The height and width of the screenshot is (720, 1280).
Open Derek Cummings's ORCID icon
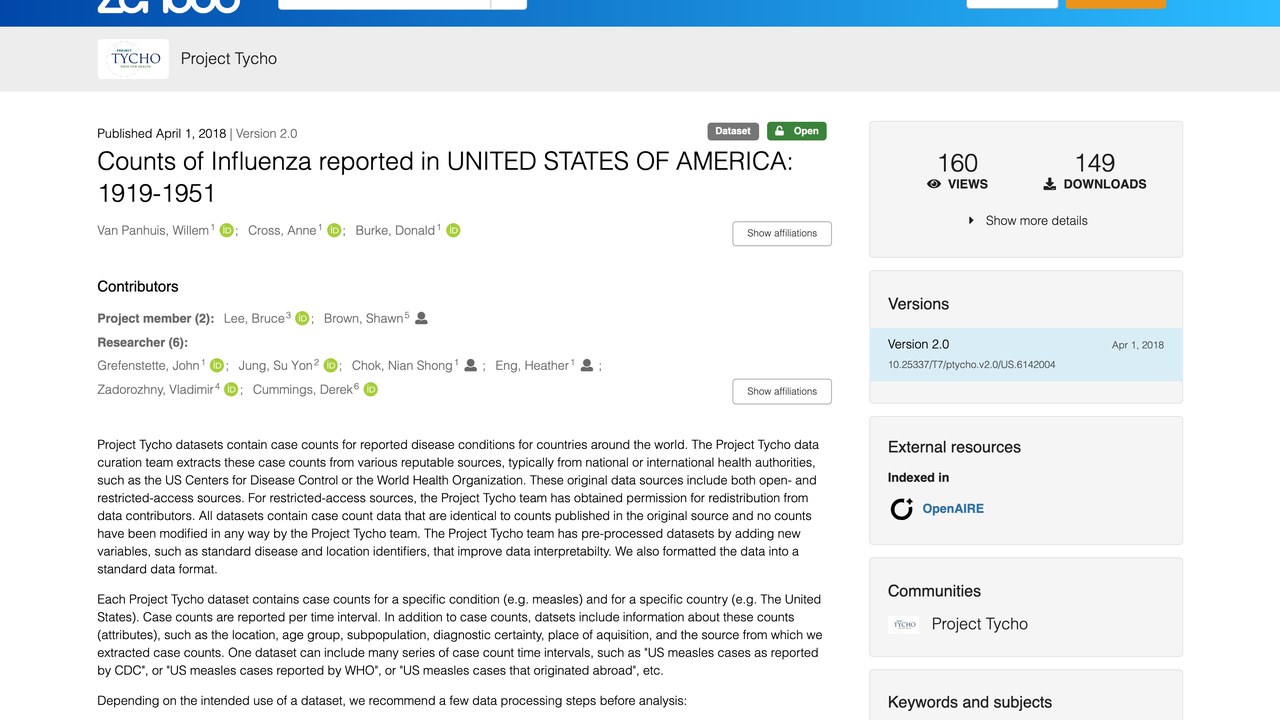(370, 389)
